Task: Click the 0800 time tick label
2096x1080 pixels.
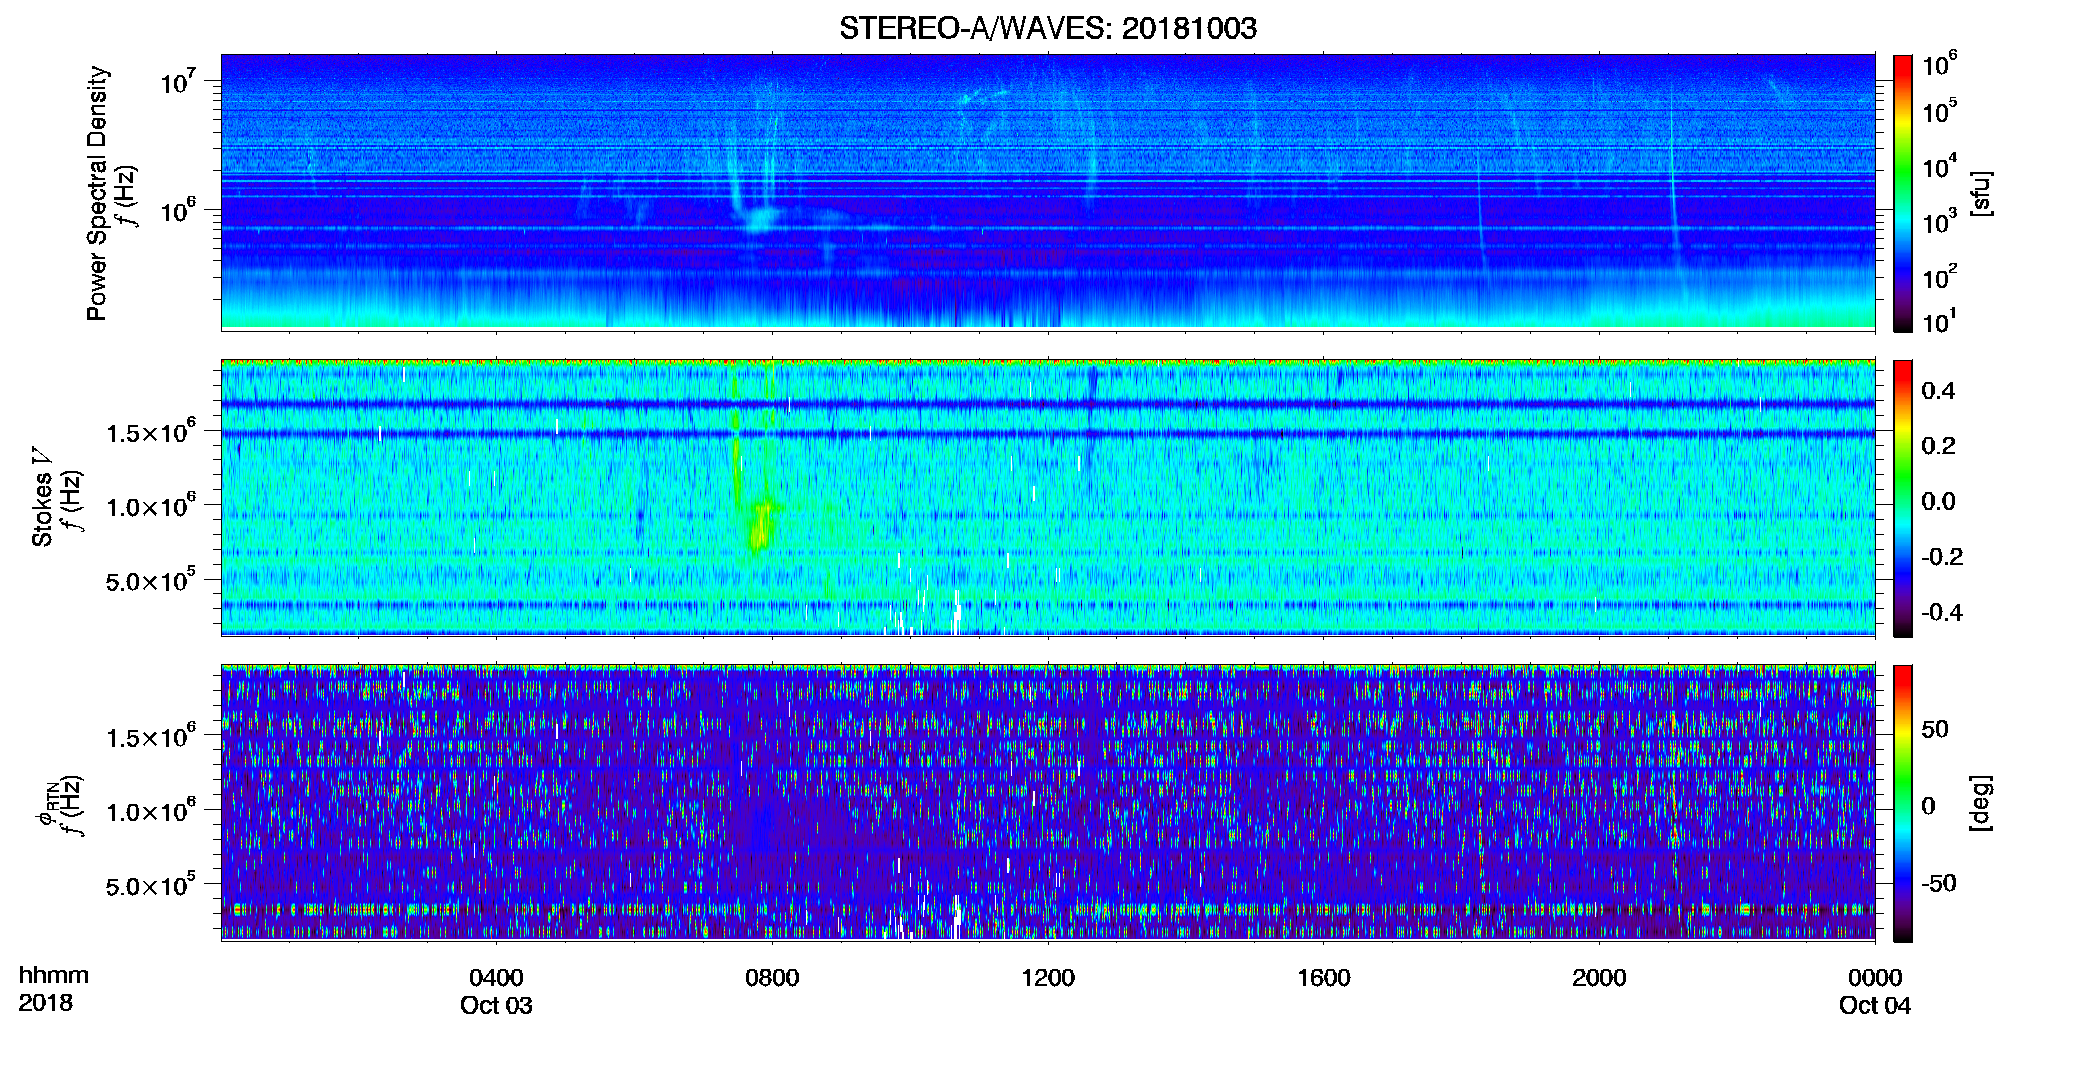Action: click(772, 978)
